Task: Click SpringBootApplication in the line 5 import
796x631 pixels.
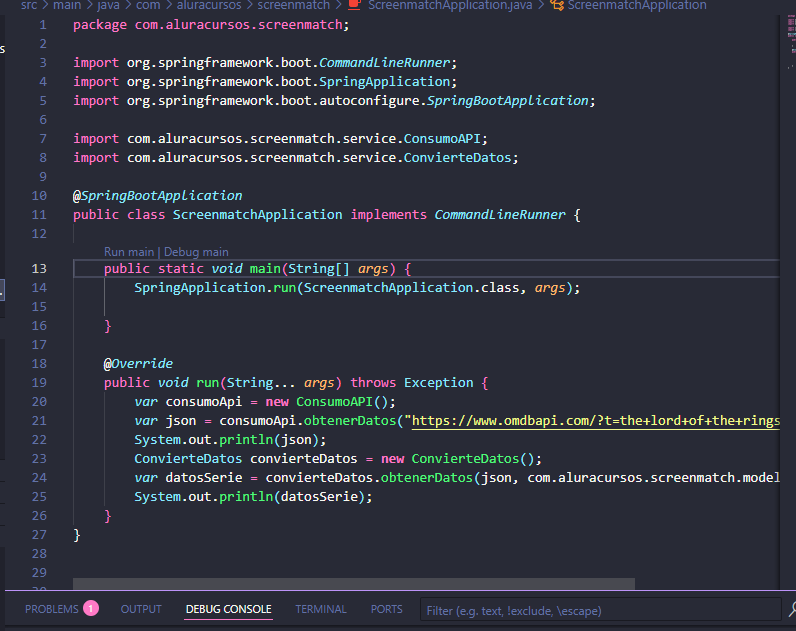Action: (x=507, y=101)
